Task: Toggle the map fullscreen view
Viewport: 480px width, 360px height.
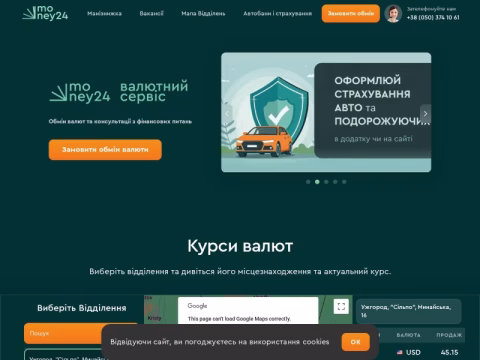Action: (341, 306)
